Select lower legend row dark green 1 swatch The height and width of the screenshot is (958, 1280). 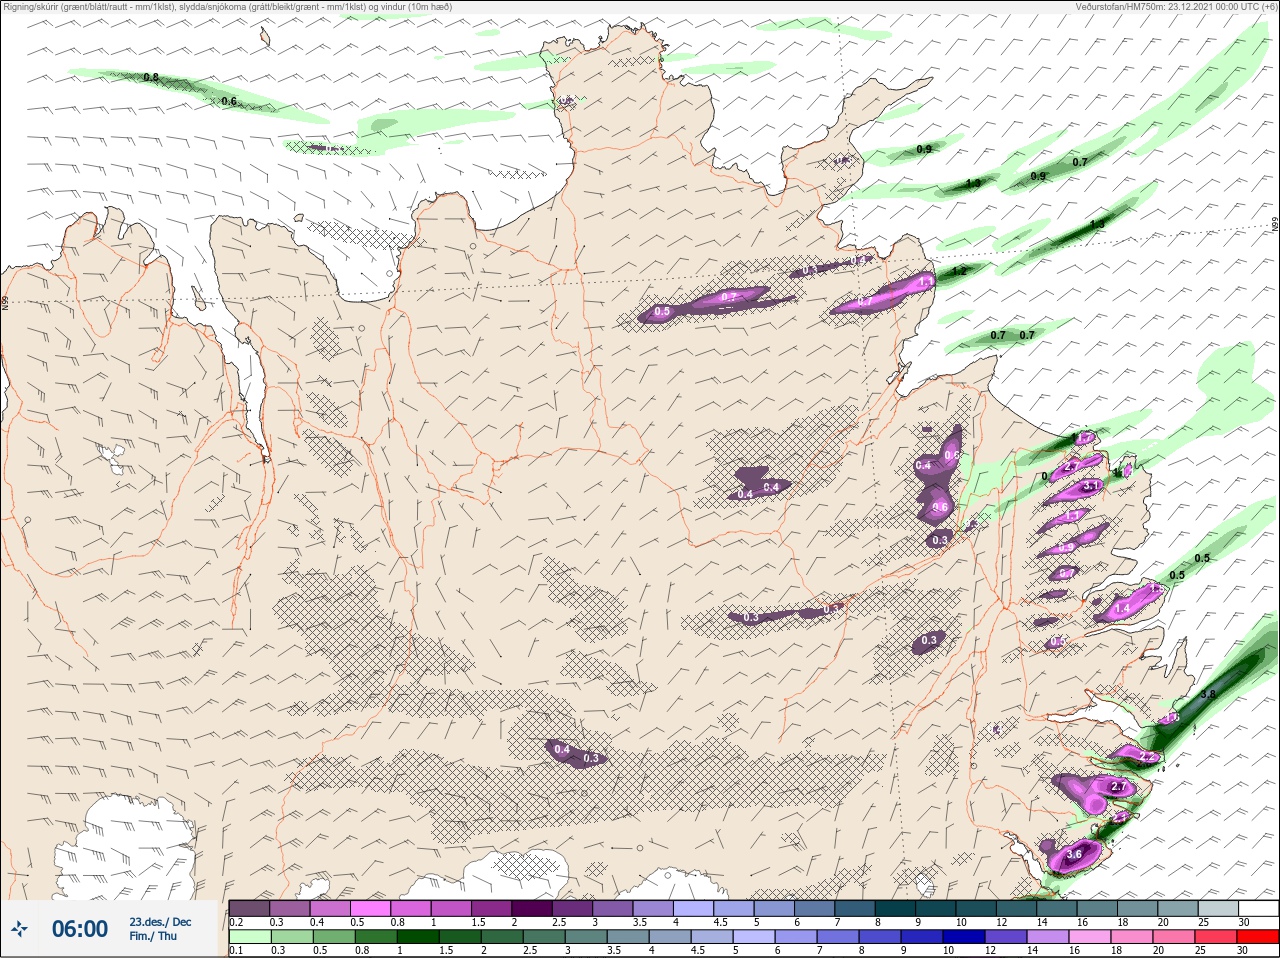(x=419, y=937)
